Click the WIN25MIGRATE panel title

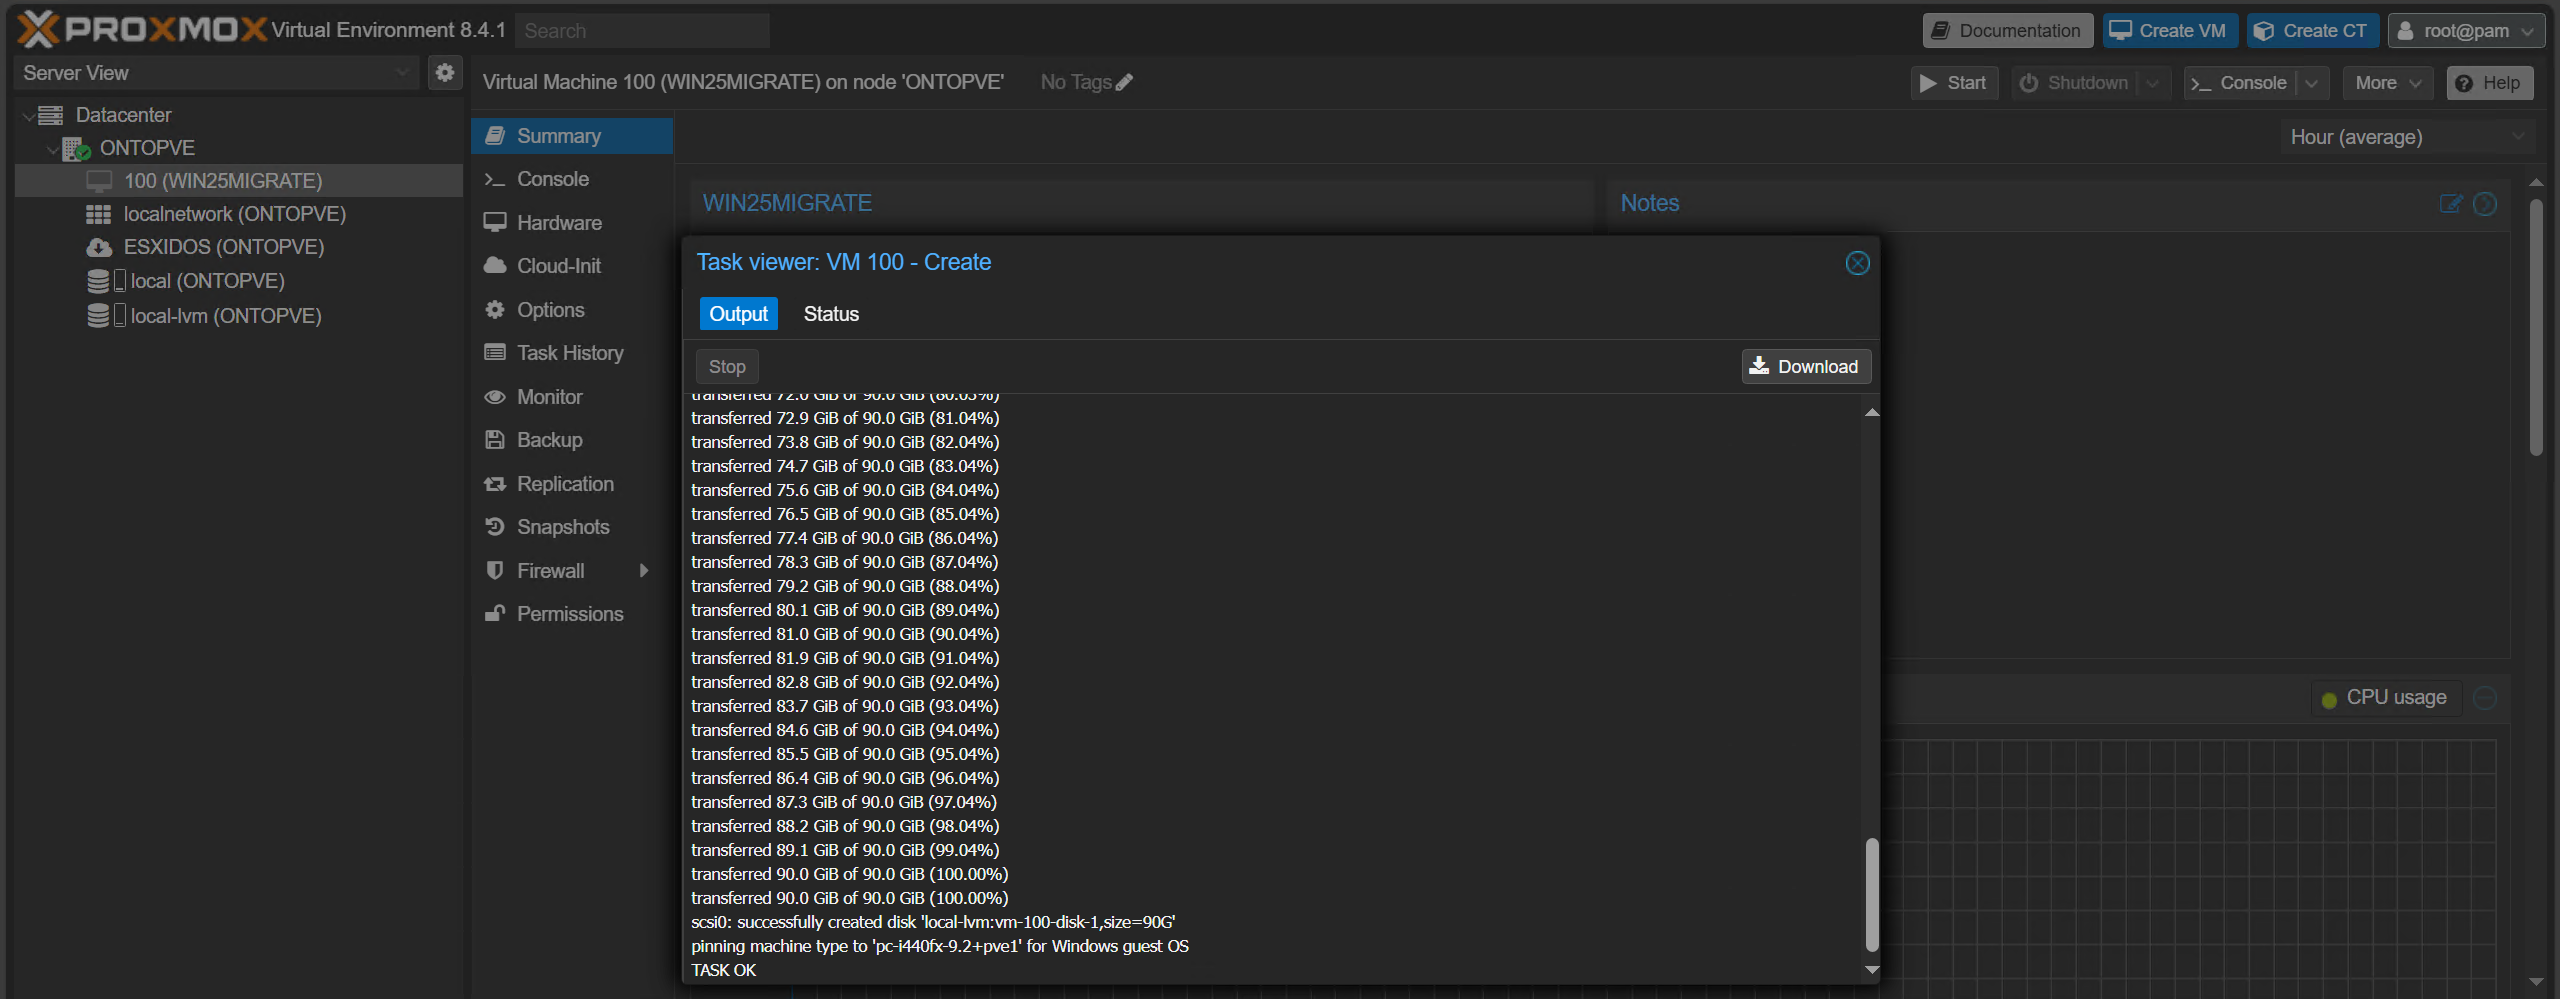787,203
